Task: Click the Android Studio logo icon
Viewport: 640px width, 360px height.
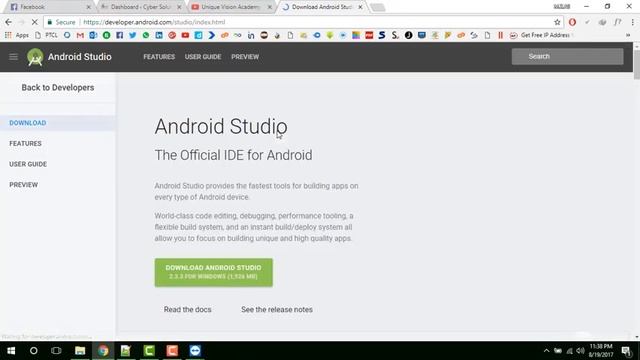Action: [35, 57]
